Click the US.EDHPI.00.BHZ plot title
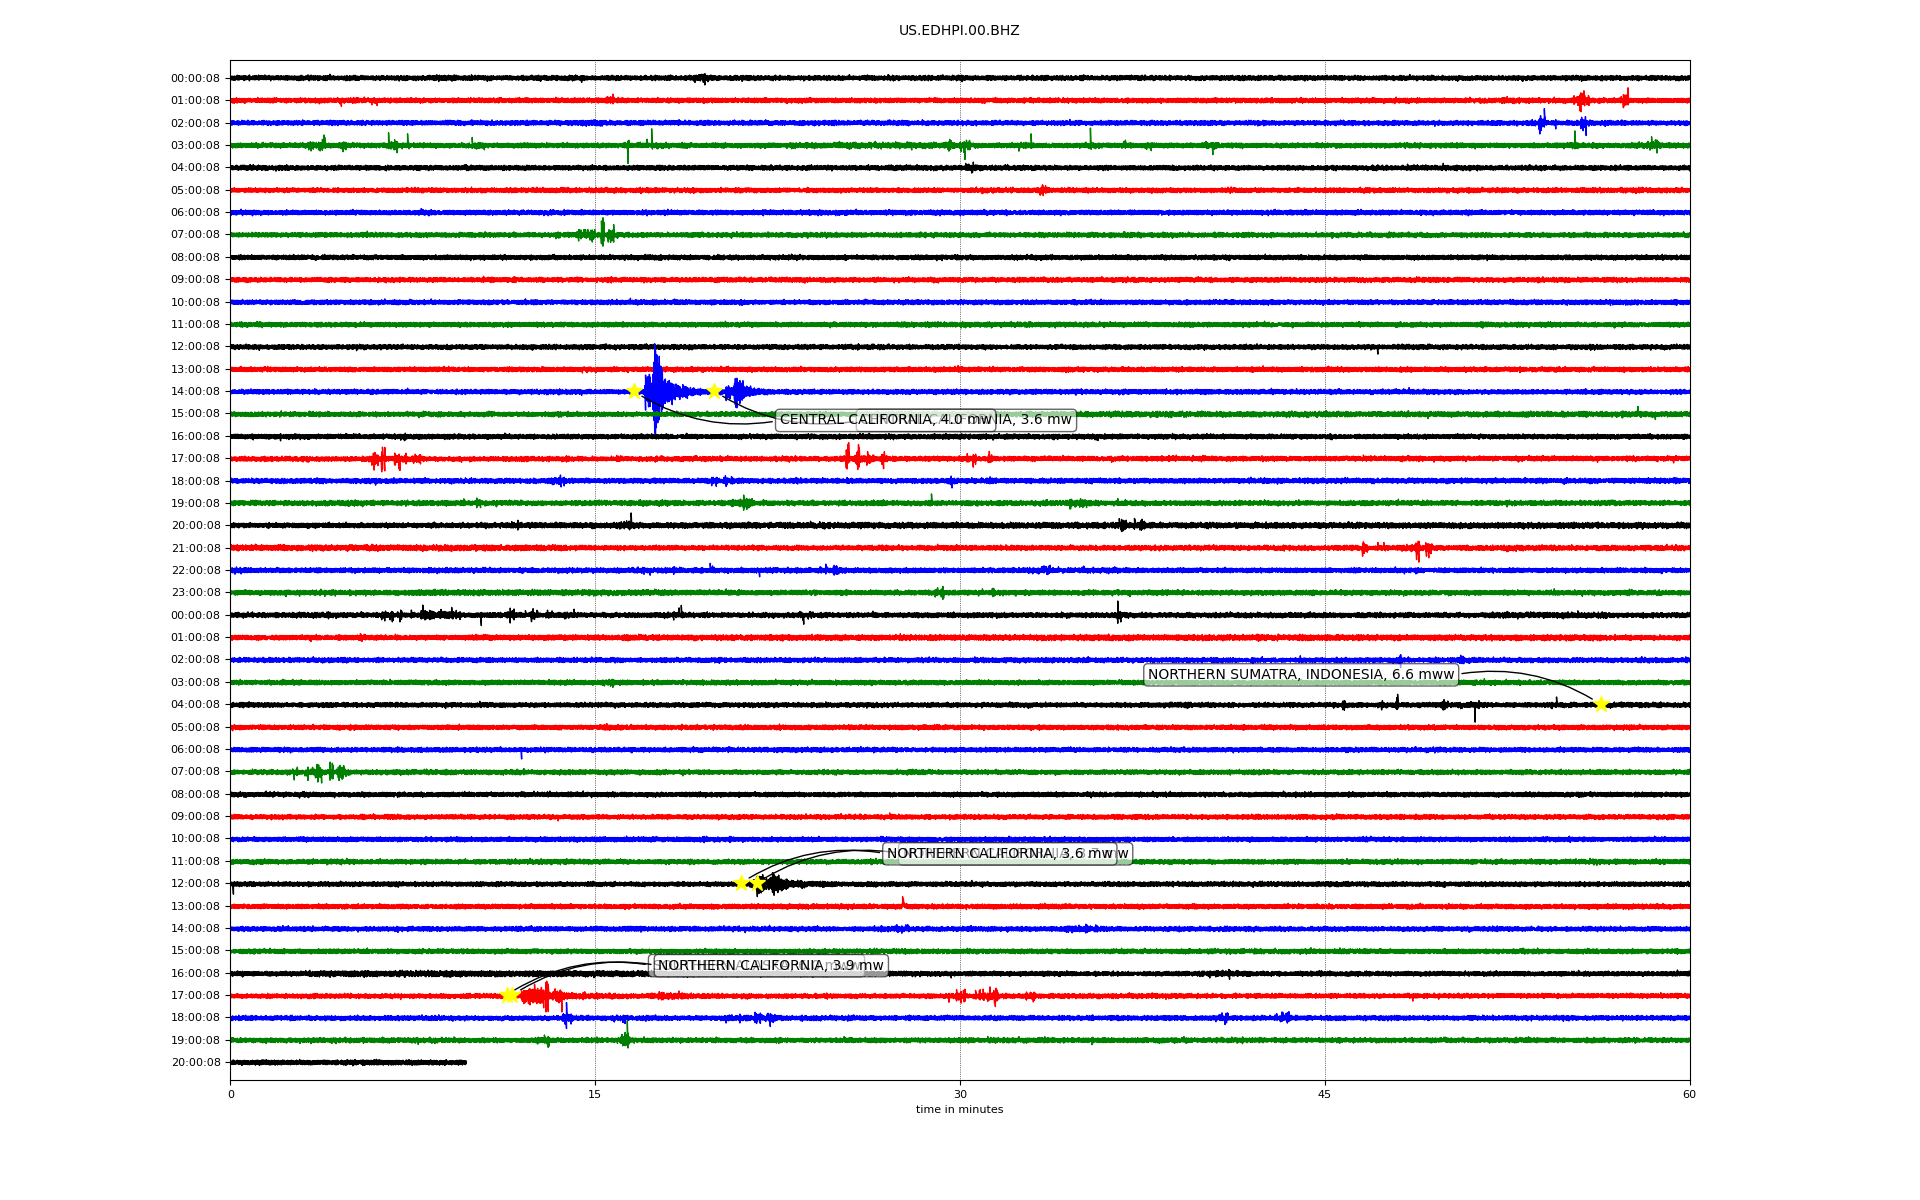 [x=959, y=31]
